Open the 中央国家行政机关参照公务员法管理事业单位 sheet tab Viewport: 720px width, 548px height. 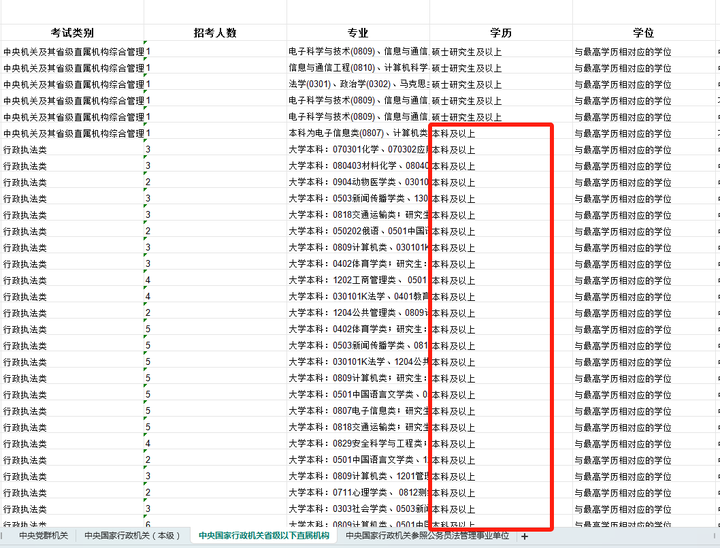[x=427, y=536]
